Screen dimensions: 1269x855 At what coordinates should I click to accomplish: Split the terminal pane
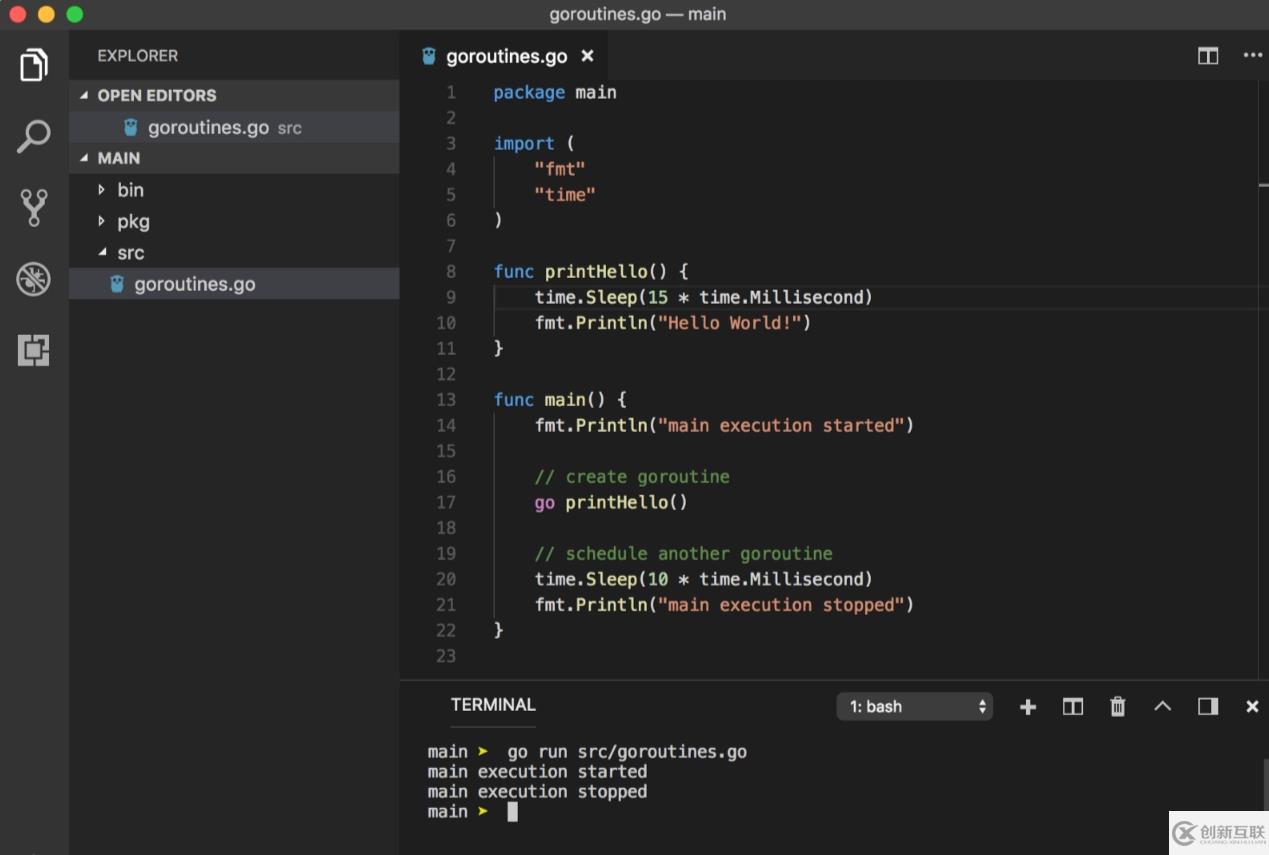[1073, 707]
